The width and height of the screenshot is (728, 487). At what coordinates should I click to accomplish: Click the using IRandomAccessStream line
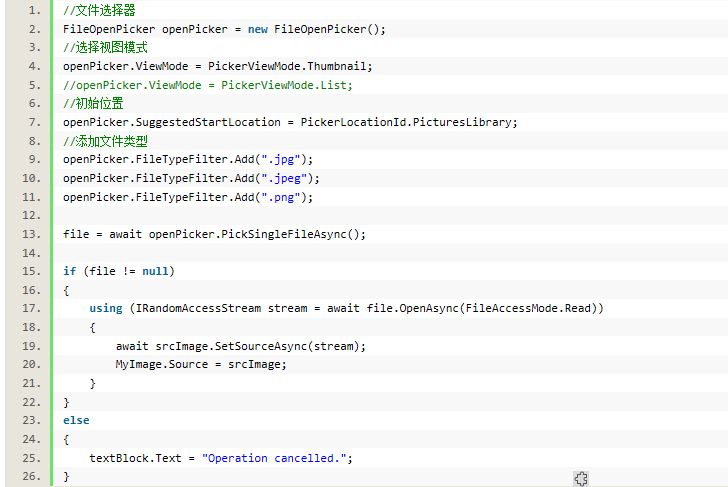[x=346, y=308]
